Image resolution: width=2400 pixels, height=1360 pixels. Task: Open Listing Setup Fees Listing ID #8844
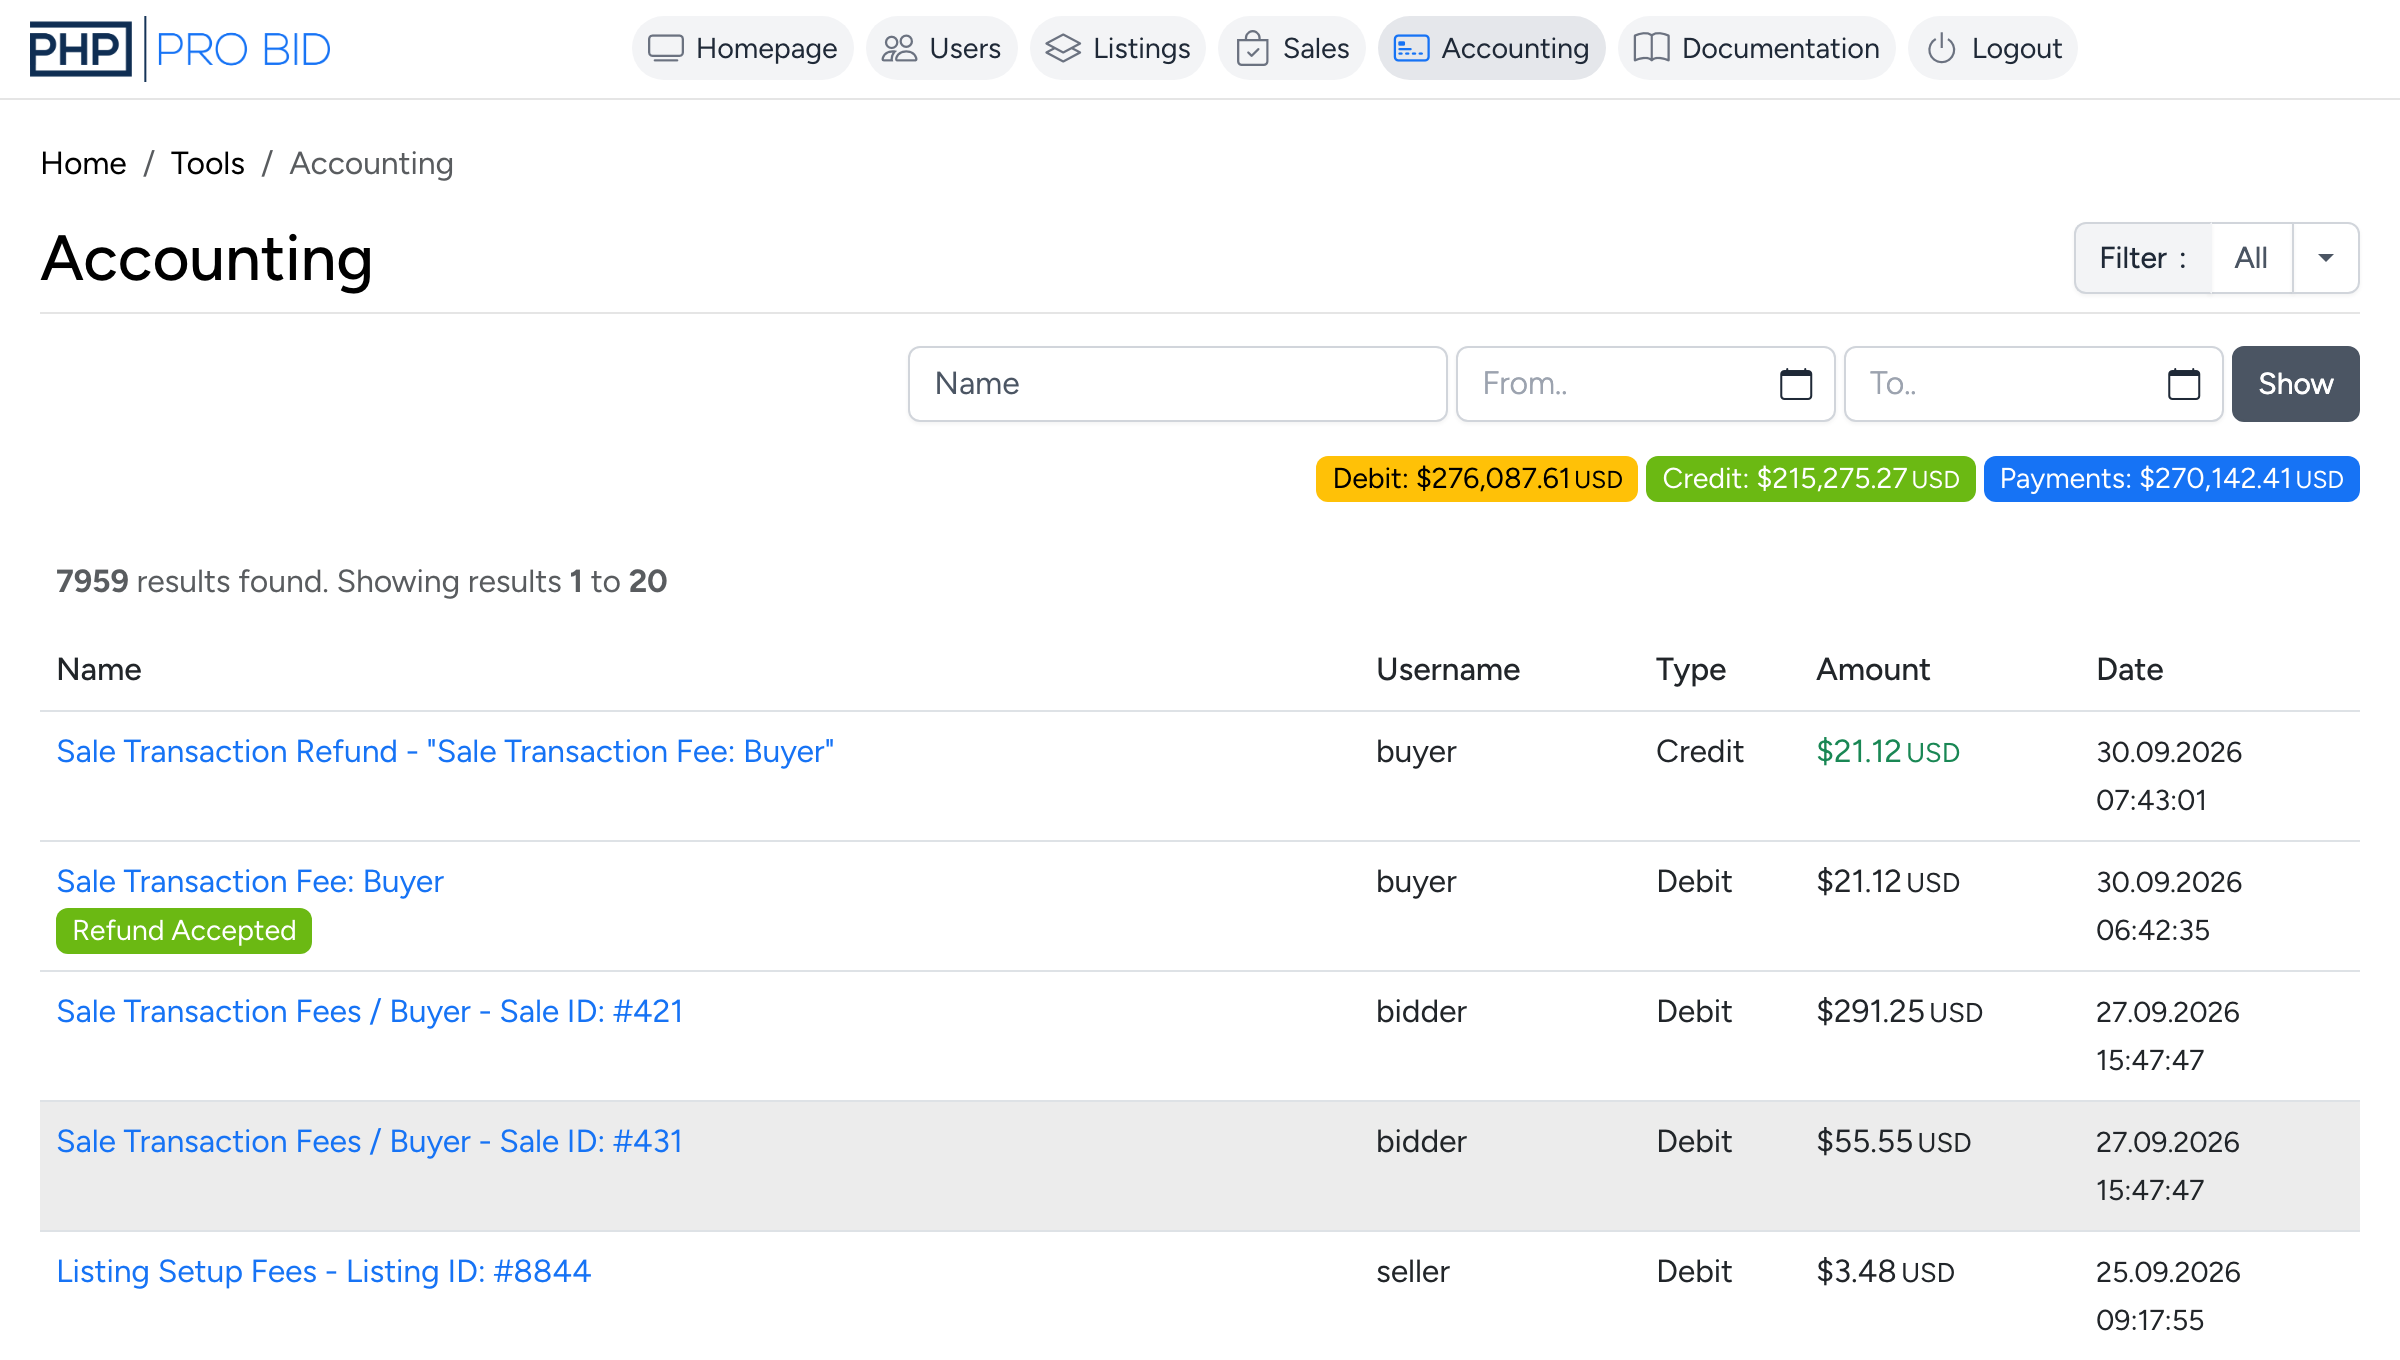(x=324, y=1271)
